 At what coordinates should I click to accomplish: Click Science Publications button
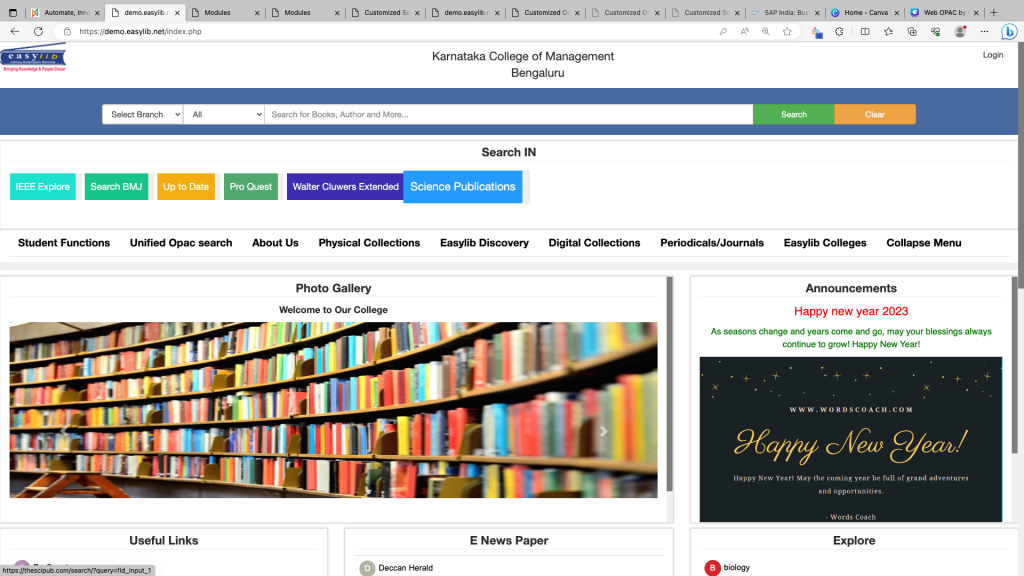[x=462, y=187]
